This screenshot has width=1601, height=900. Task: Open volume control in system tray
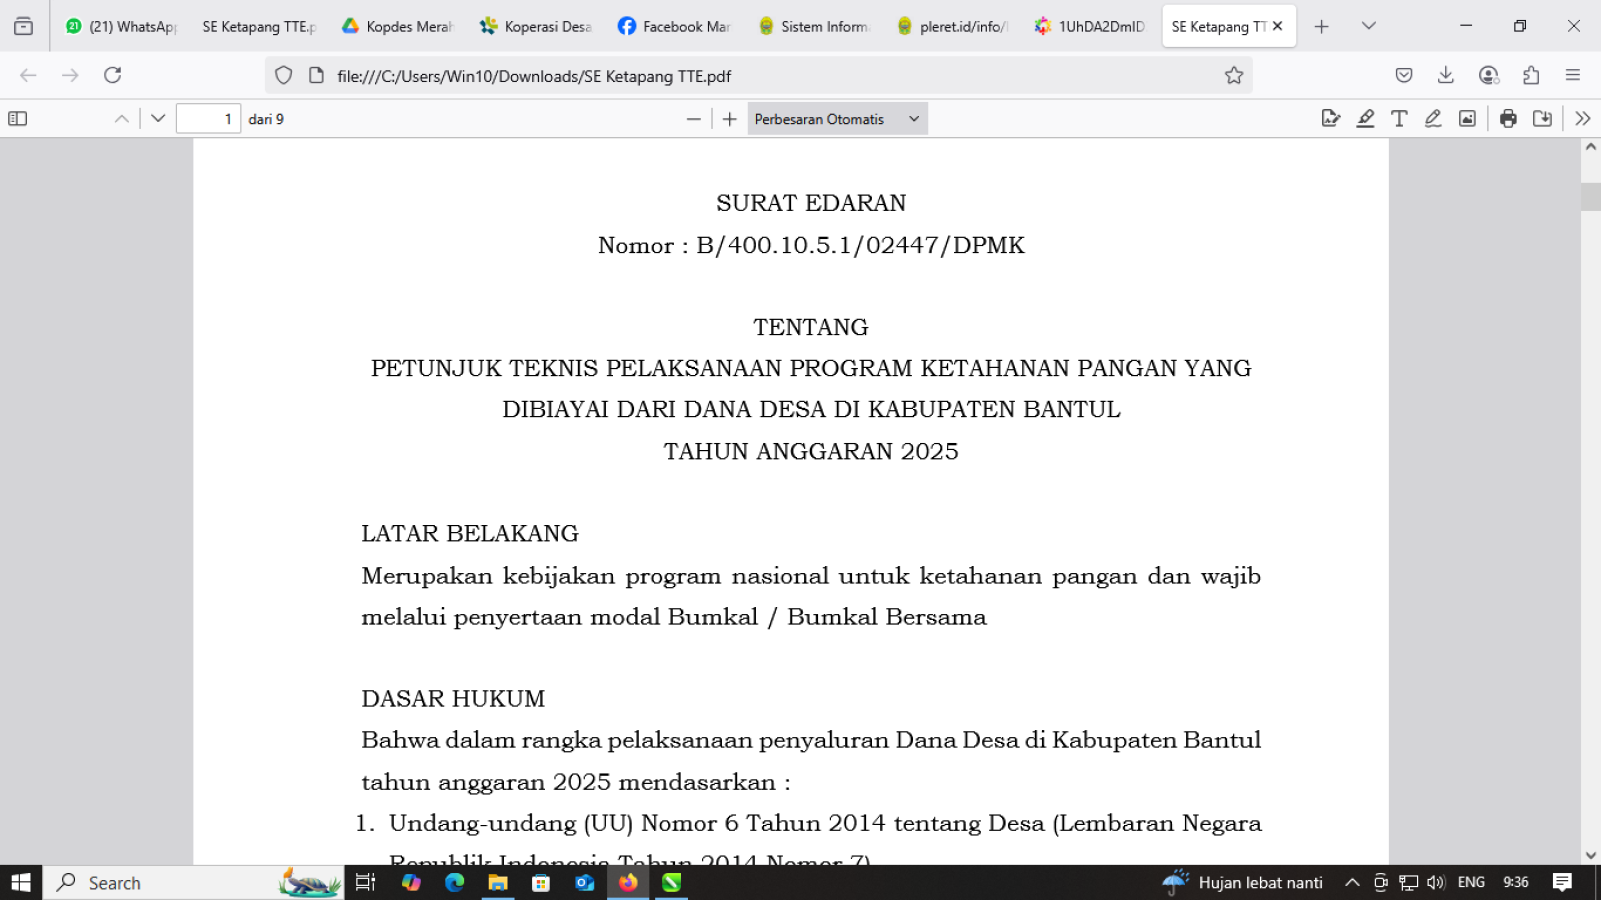click(1436, 883)
